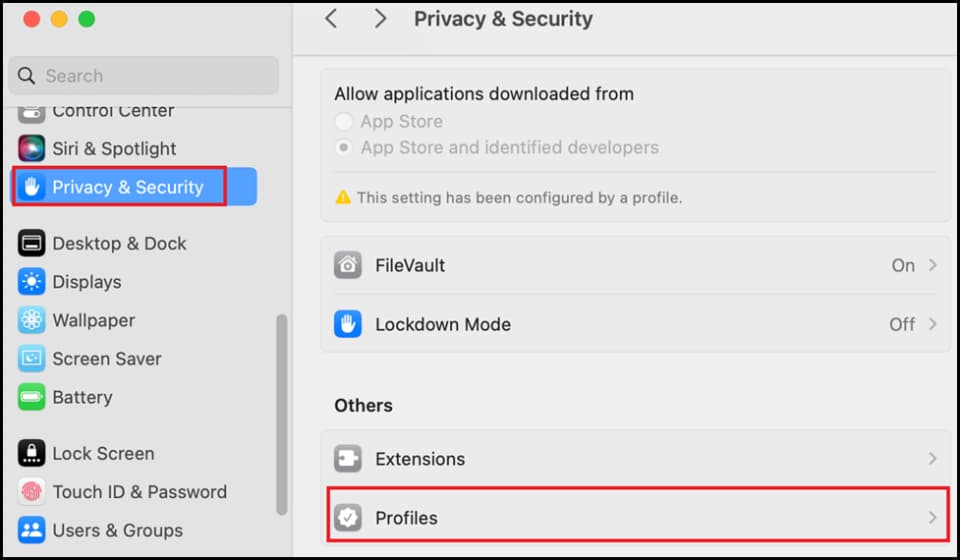Open Siri & Spotlight icon in sidebar
Screen dimensions: 960x560
click(x=31, y=148)
